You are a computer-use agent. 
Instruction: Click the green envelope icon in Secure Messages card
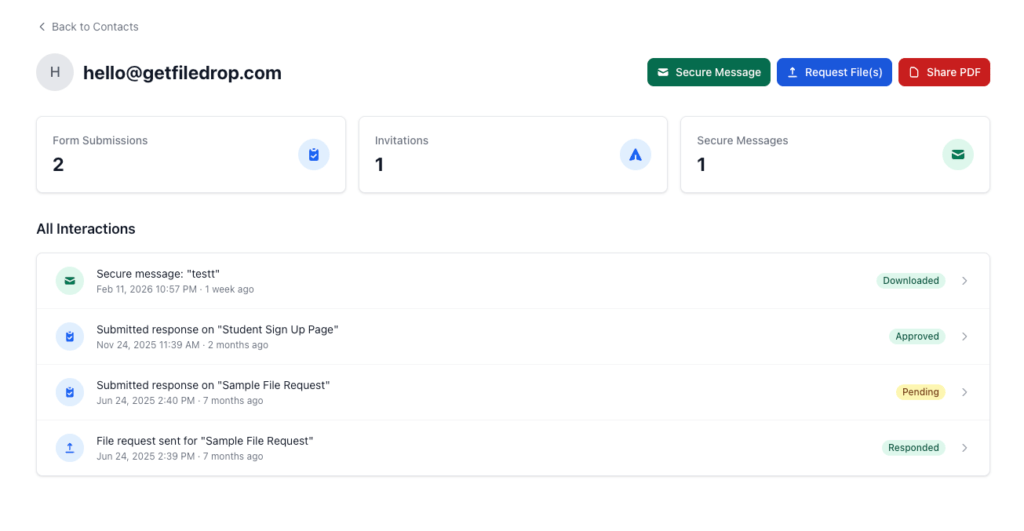(x=958, y=155)
